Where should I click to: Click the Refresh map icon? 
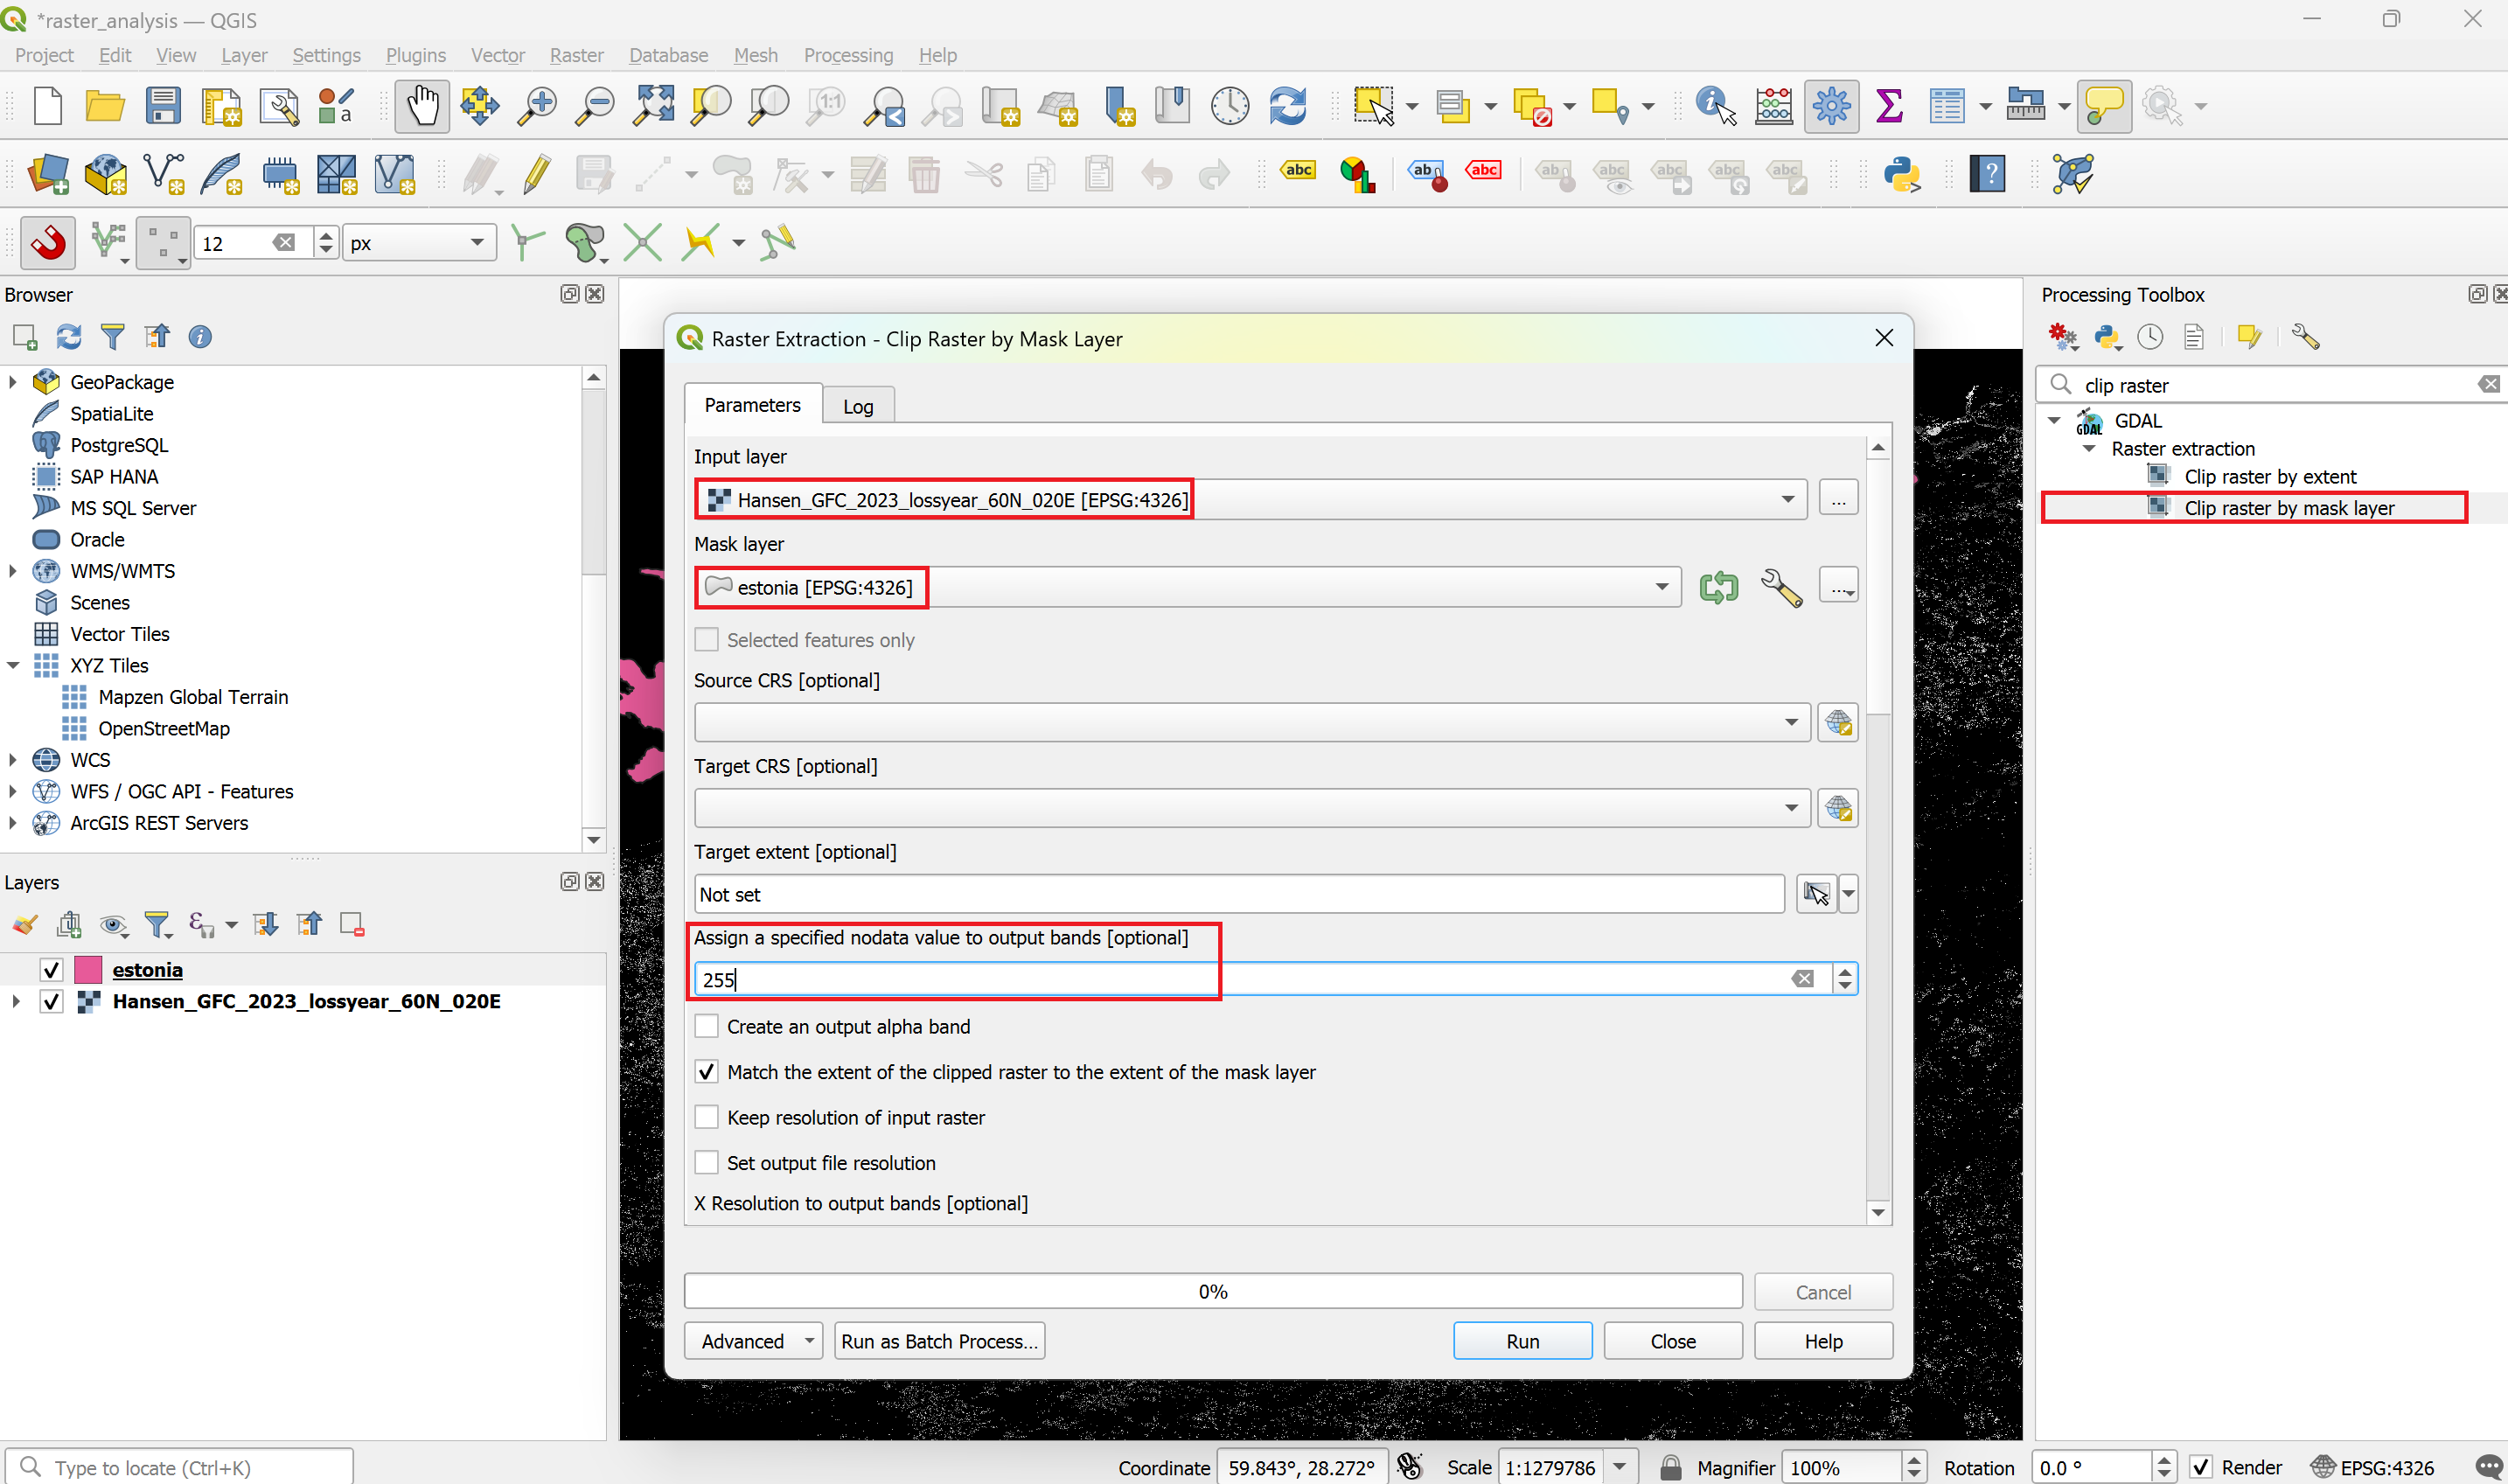(1288, 106)
